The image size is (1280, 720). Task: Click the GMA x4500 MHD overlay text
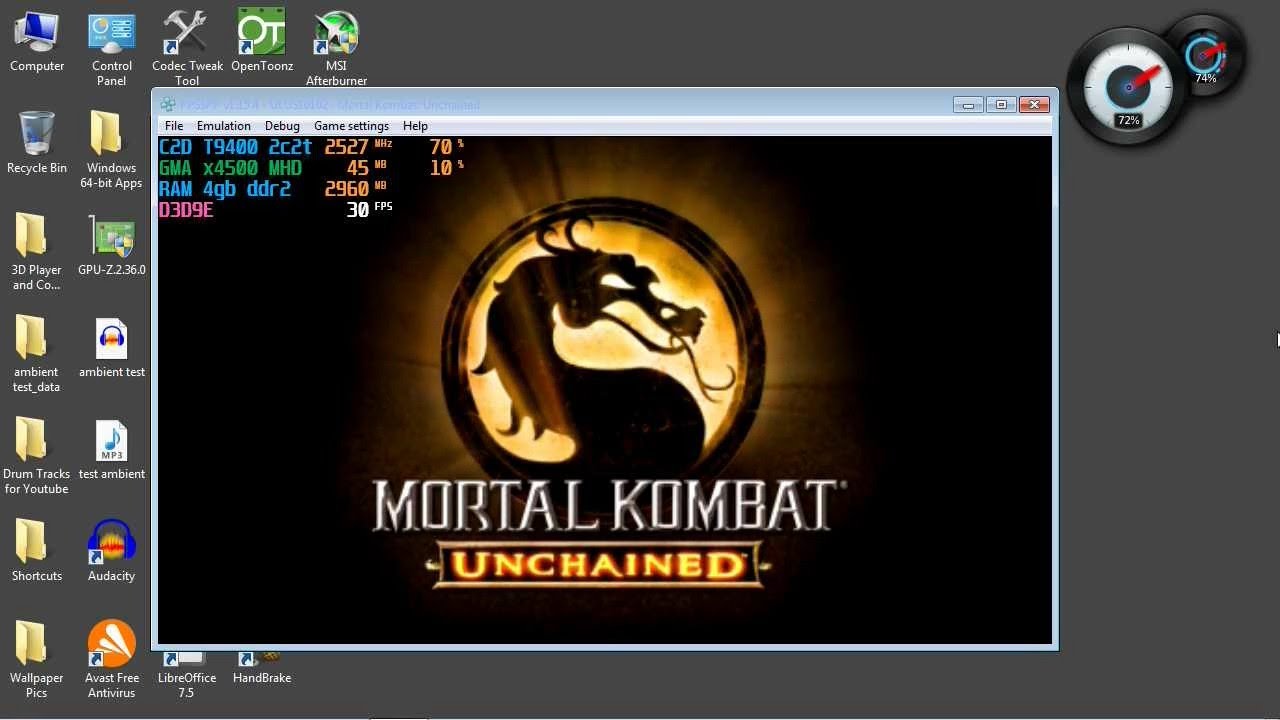[230, 168]
